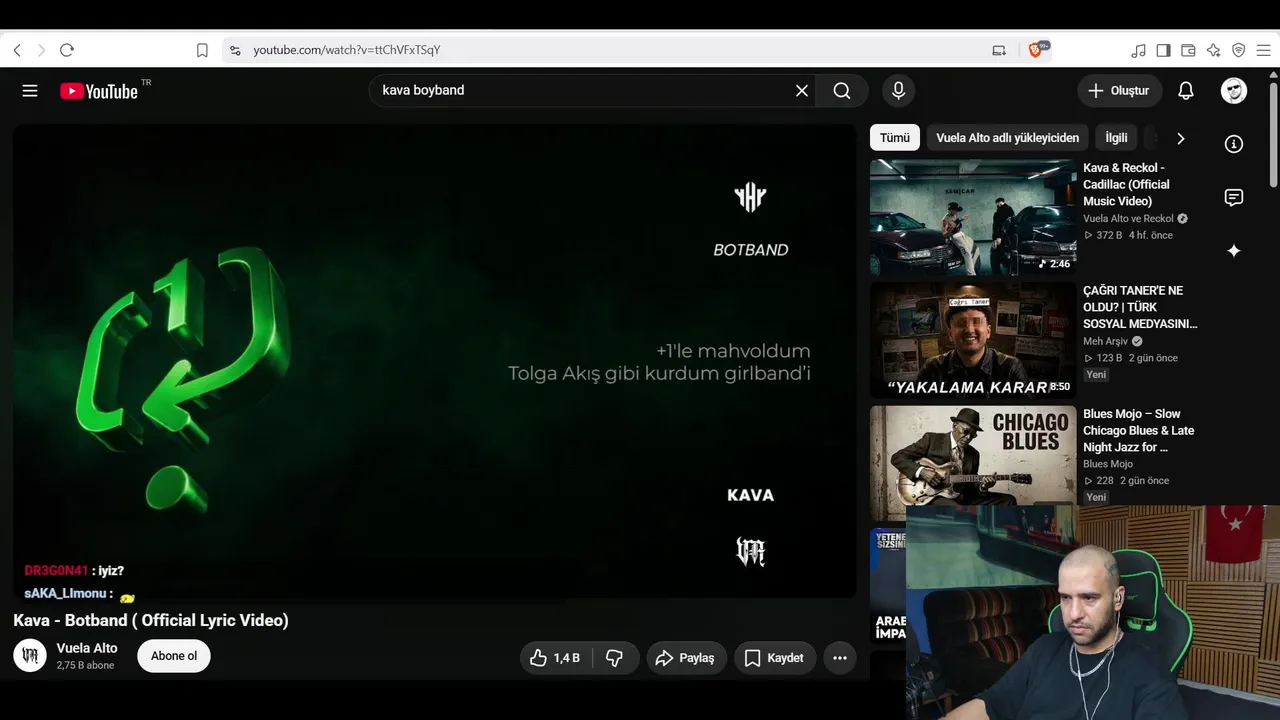This screenshot has width=1280, height=720.
Task: Select the Vuela Alto adlı yükleyiciden chip
Action: click(x=1007, y=138)
